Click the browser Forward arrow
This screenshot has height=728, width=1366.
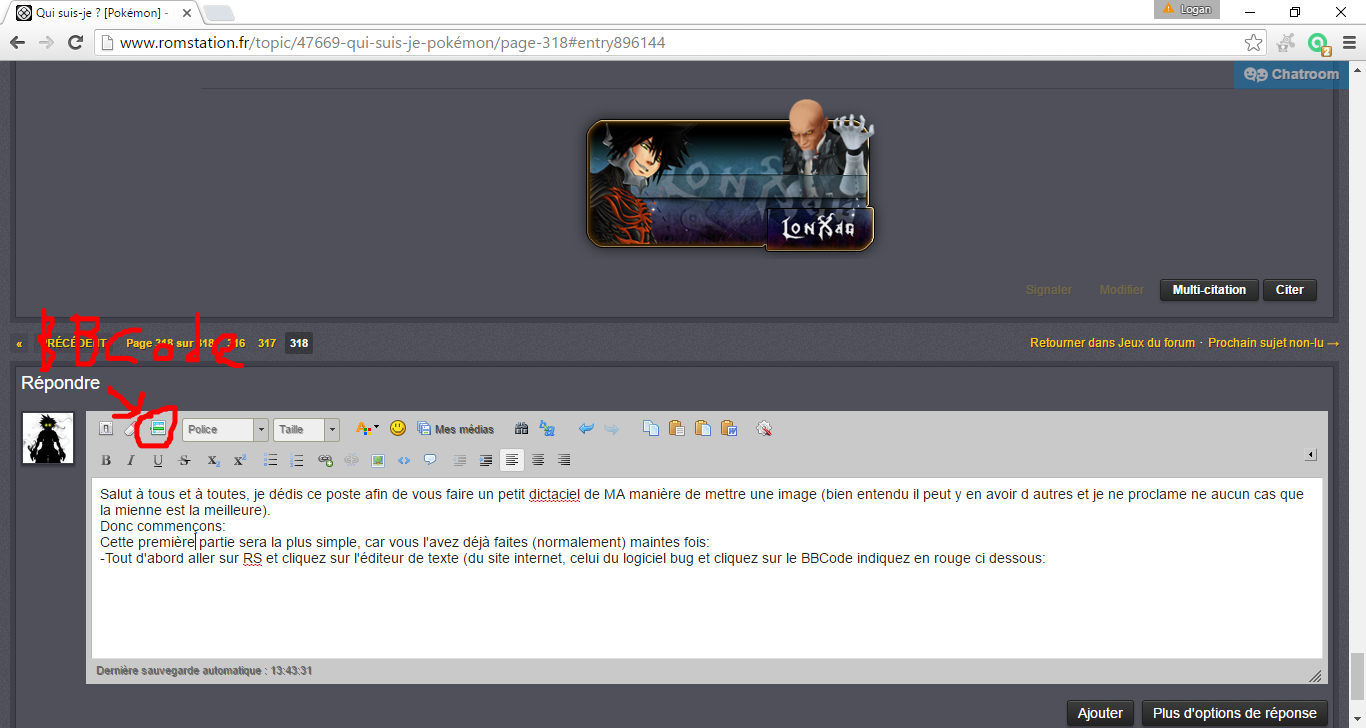click(x=46, y=43)
